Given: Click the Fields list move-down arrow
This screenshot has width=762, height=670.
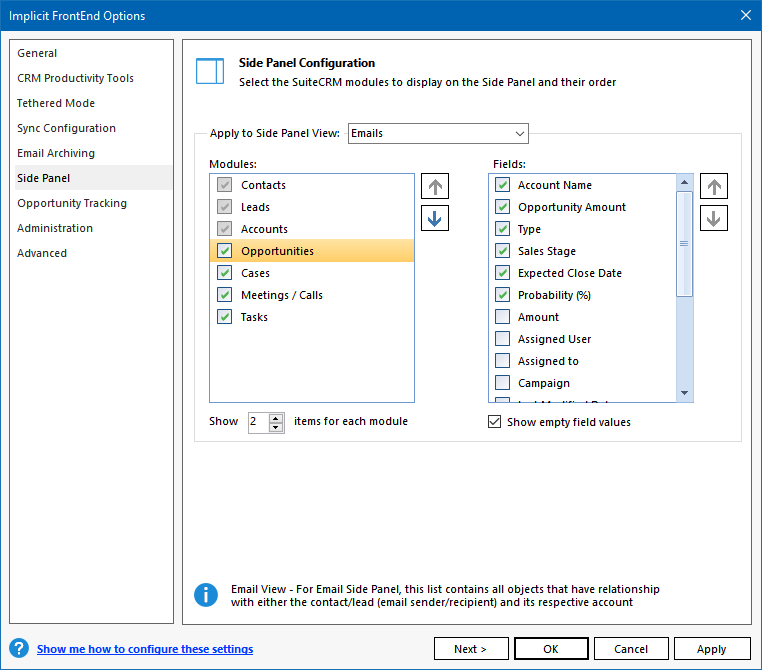Looking at the screenshot, I should tap(713, 218).
